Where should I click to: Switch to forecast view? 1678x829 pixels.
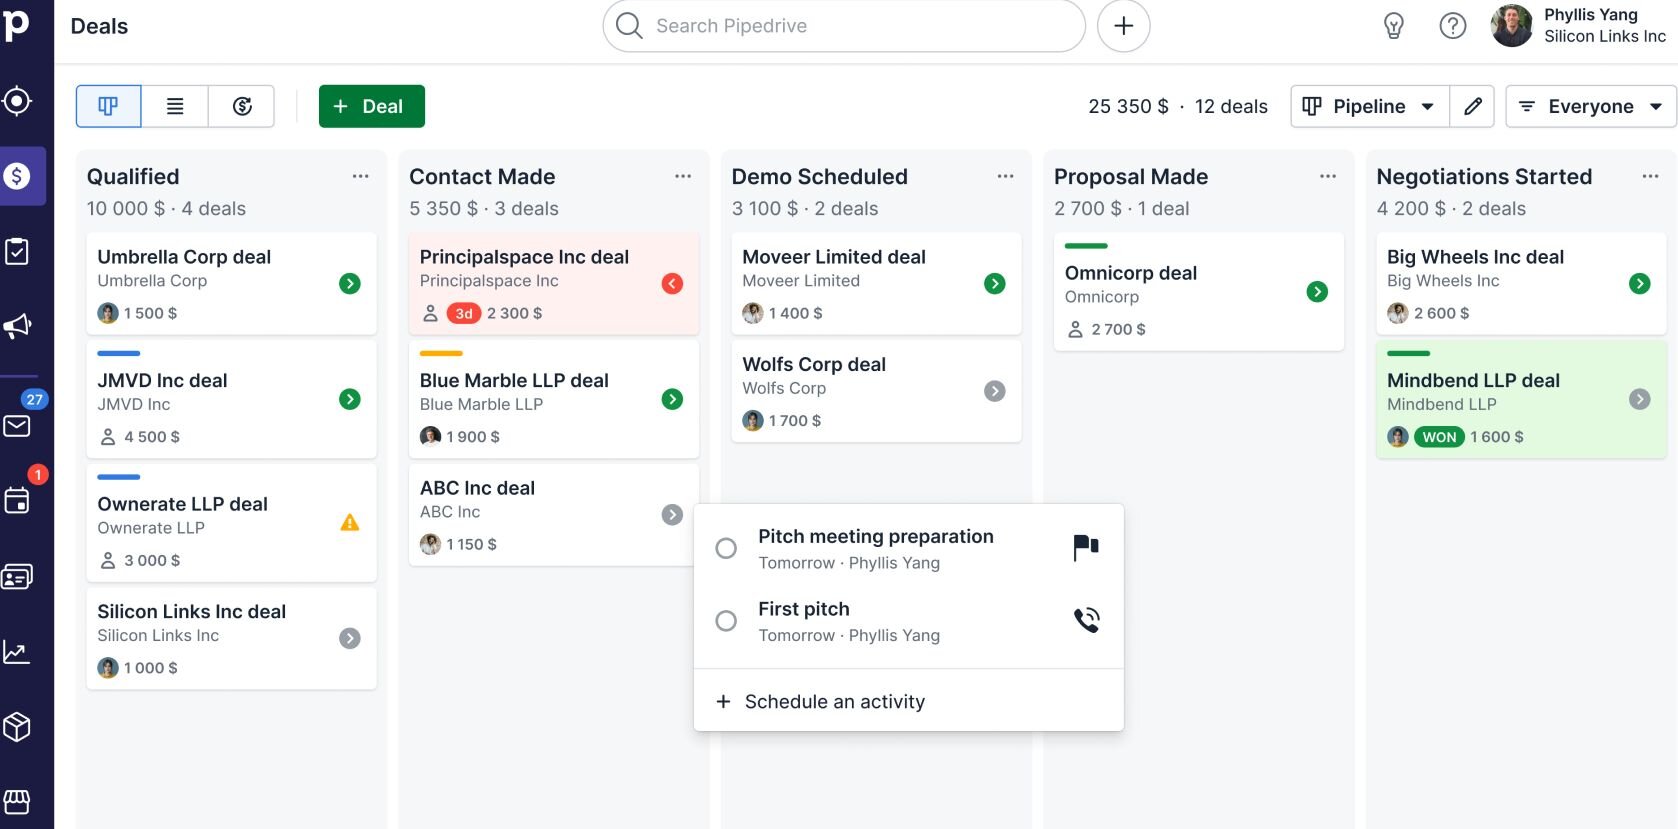coord(242,106)
